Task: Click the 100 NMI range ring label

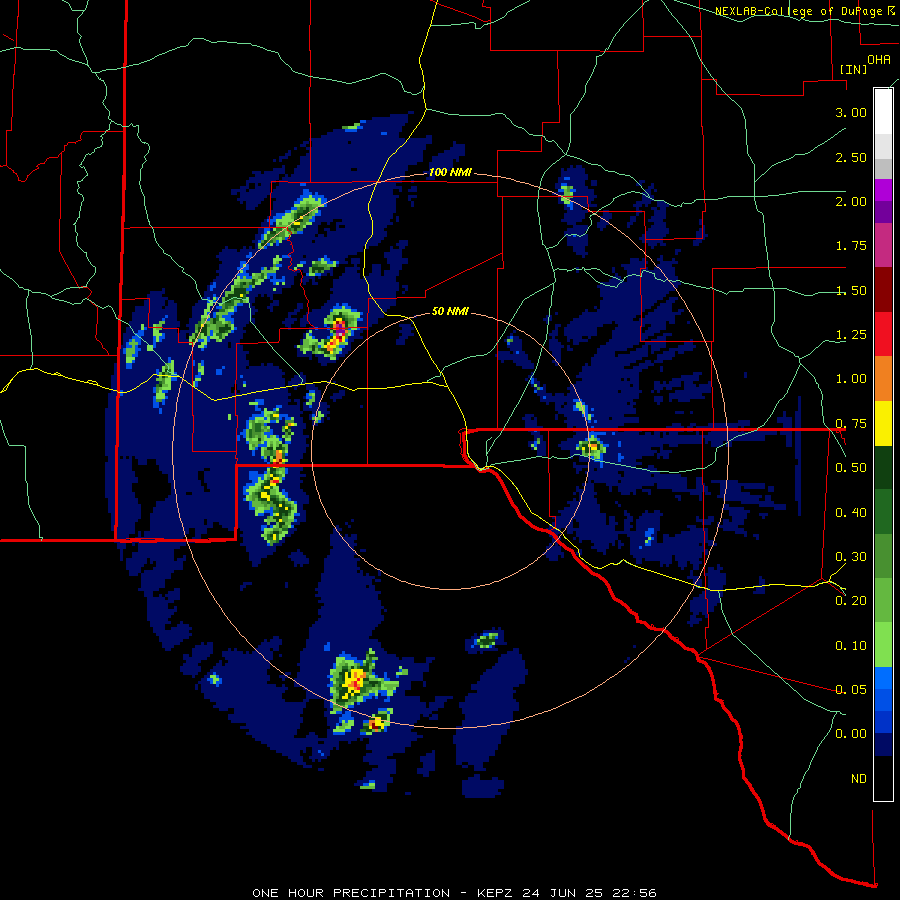Action: 450,172
